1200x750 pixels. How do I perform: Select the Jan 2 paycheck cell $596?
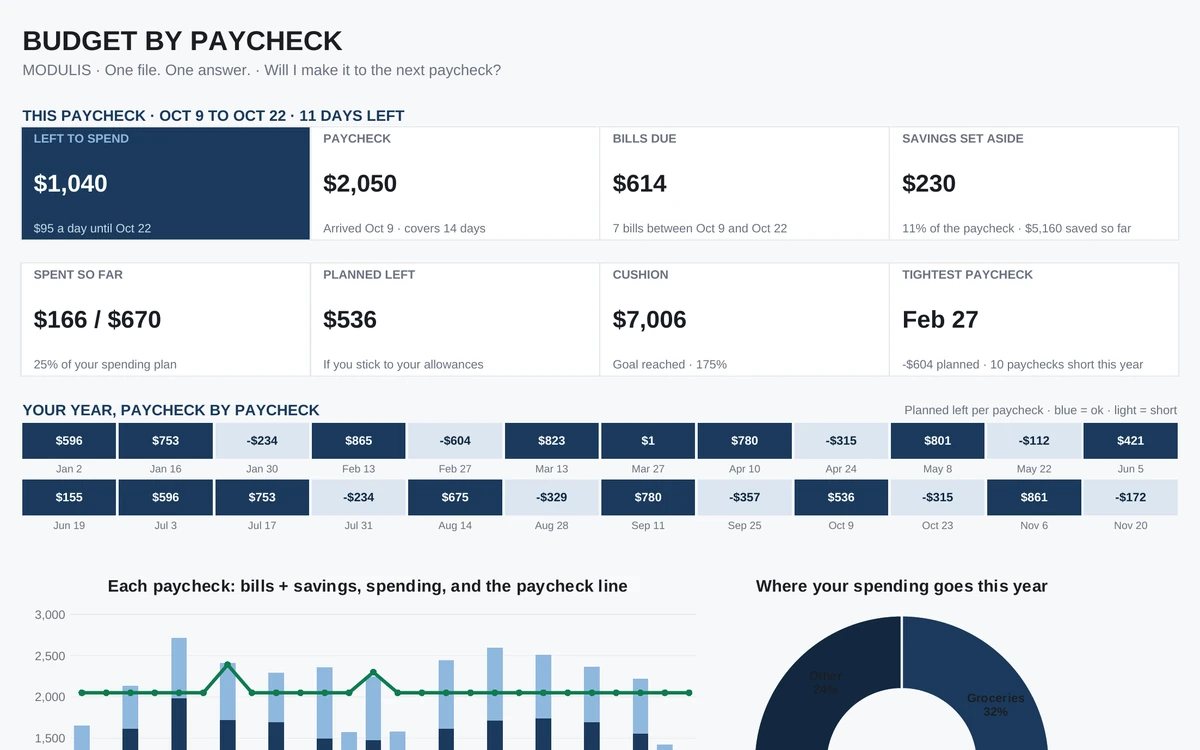(x=69, y=441)
